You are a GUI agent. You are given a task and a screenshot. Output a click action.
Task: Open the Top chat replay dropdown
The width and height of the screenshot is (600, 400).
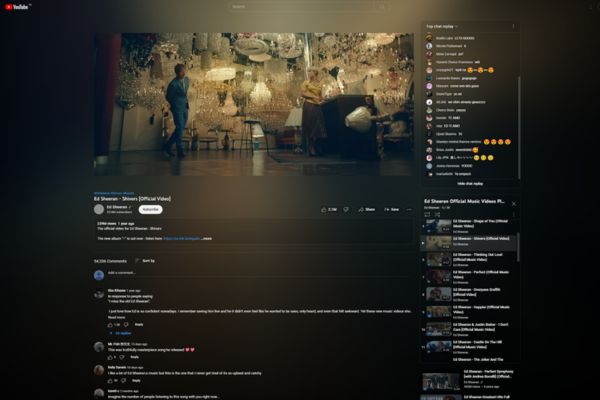[x=442, y=26]
